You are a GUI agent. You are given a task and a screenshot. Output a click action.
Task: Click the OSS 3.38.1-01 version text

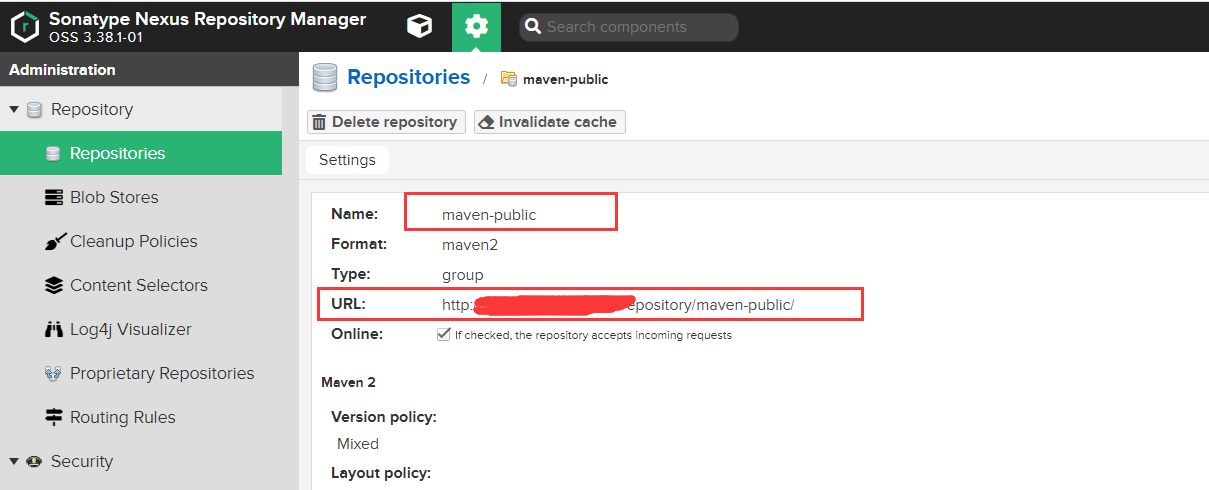click(x=96, y=38)
